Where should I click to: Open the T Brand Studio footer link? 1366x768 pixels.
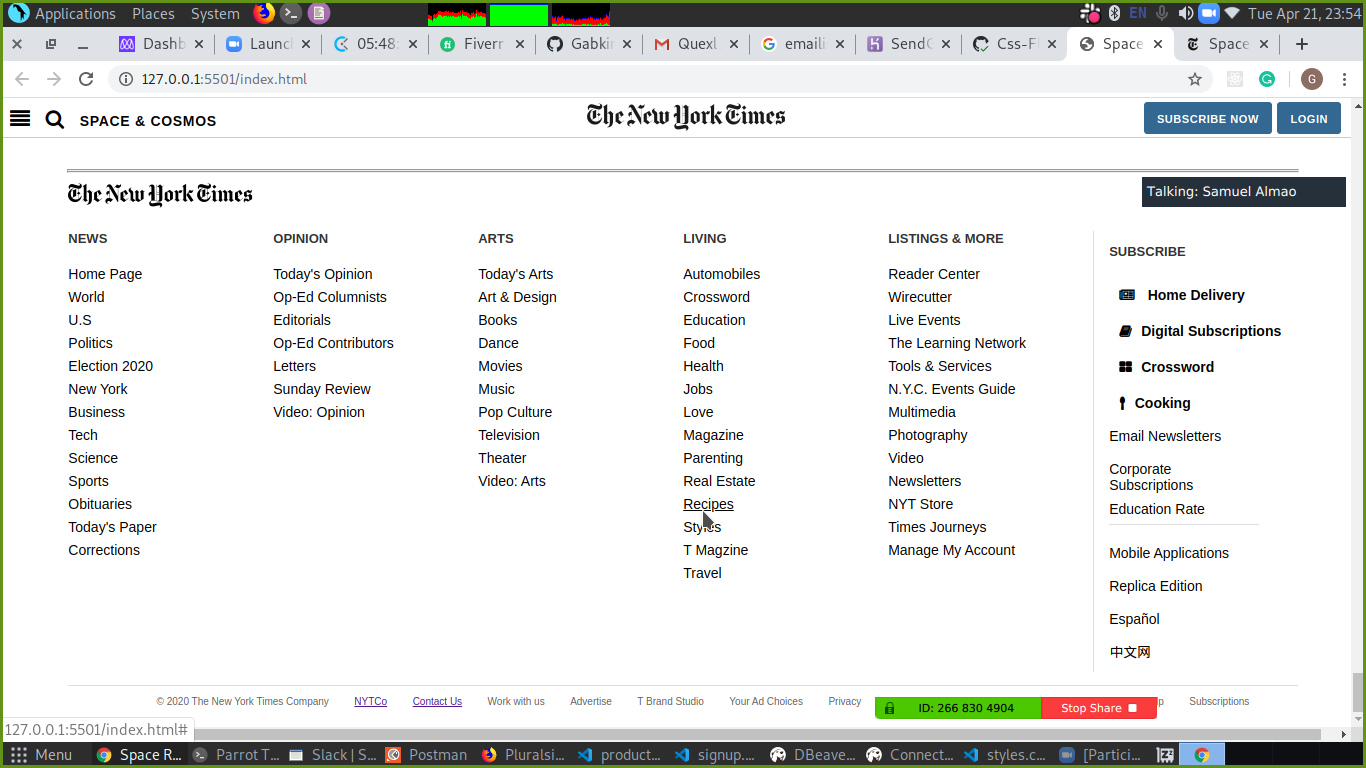[670, 701]
